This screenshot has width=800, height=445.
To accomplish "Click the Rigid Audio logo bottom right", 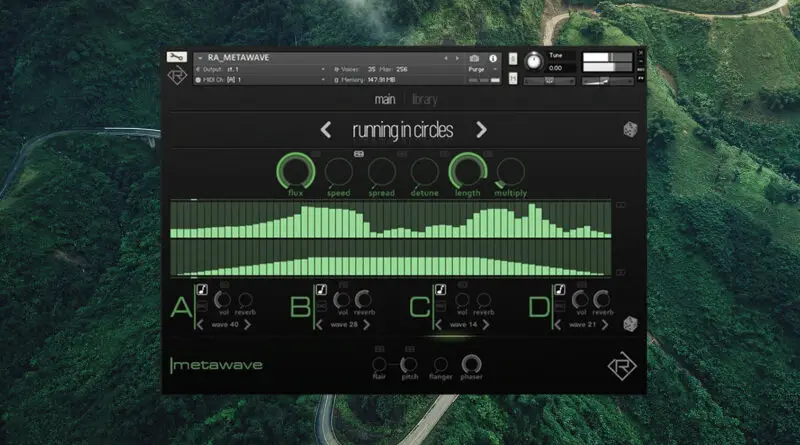I will (x=622, y=366).
